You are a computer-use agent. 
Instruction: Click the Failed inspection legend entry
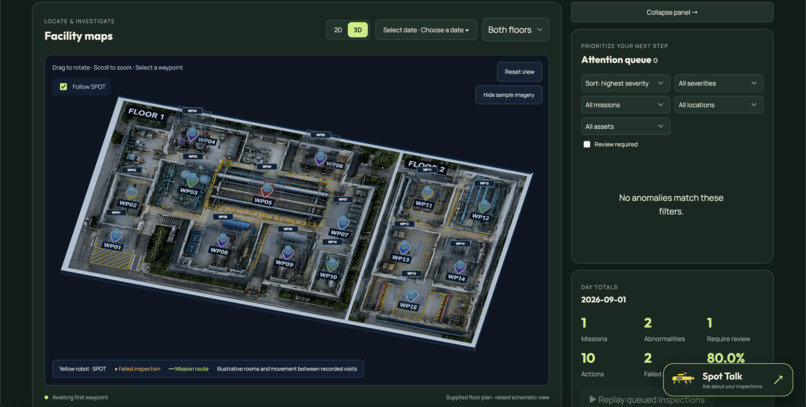pyautogui.click(x=138, y=369)
